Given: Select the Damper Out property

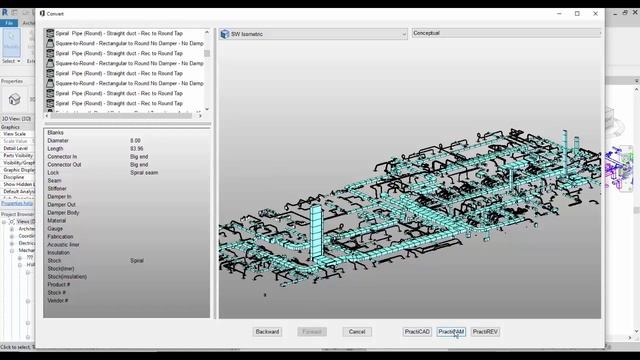Looking at the screenshot, I should point(127,204).
